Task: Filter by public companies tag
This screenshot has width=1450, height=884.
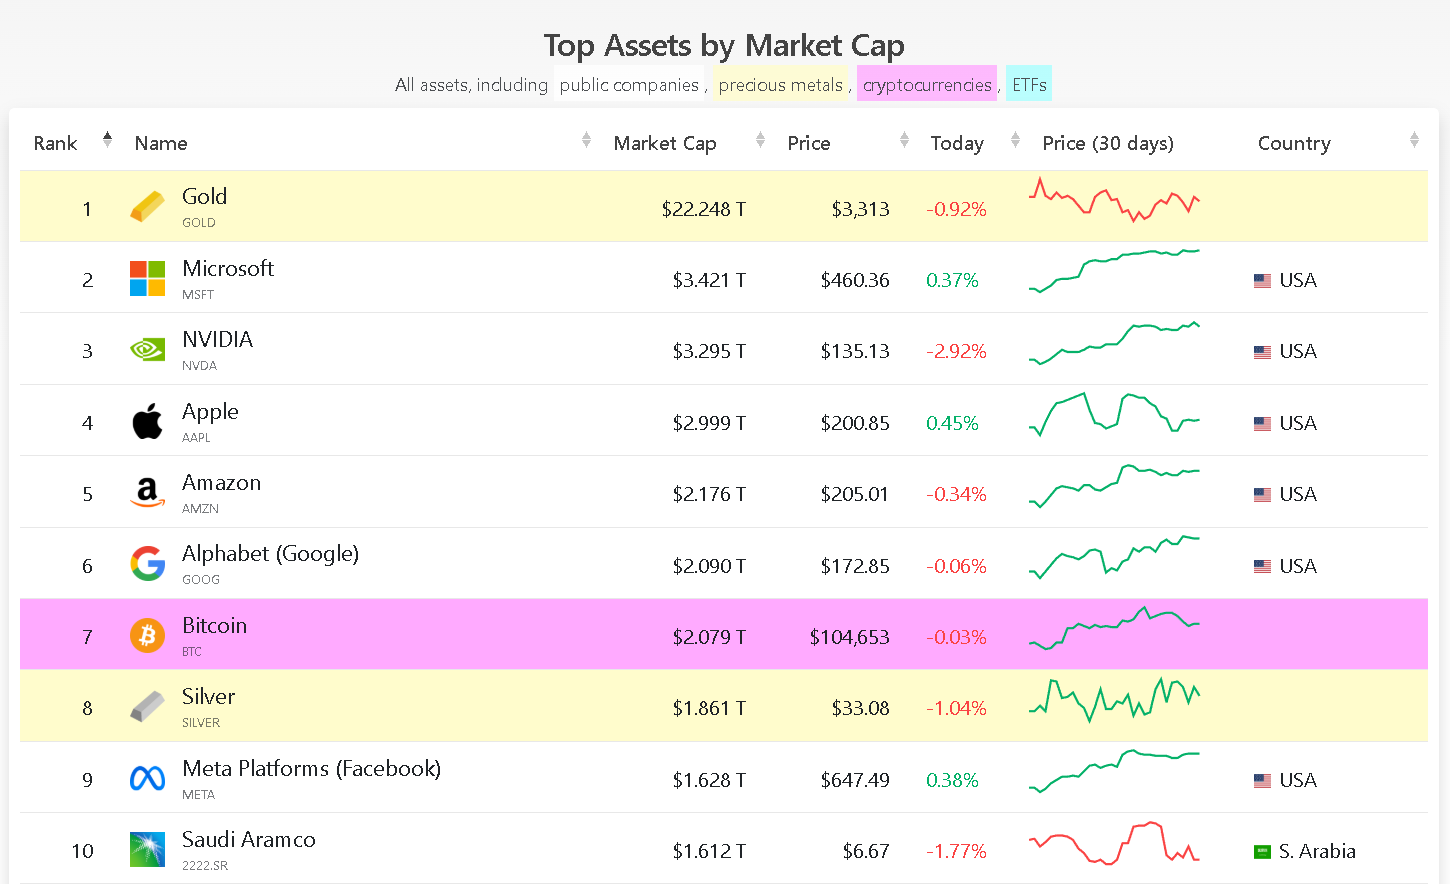Action: 629,85
